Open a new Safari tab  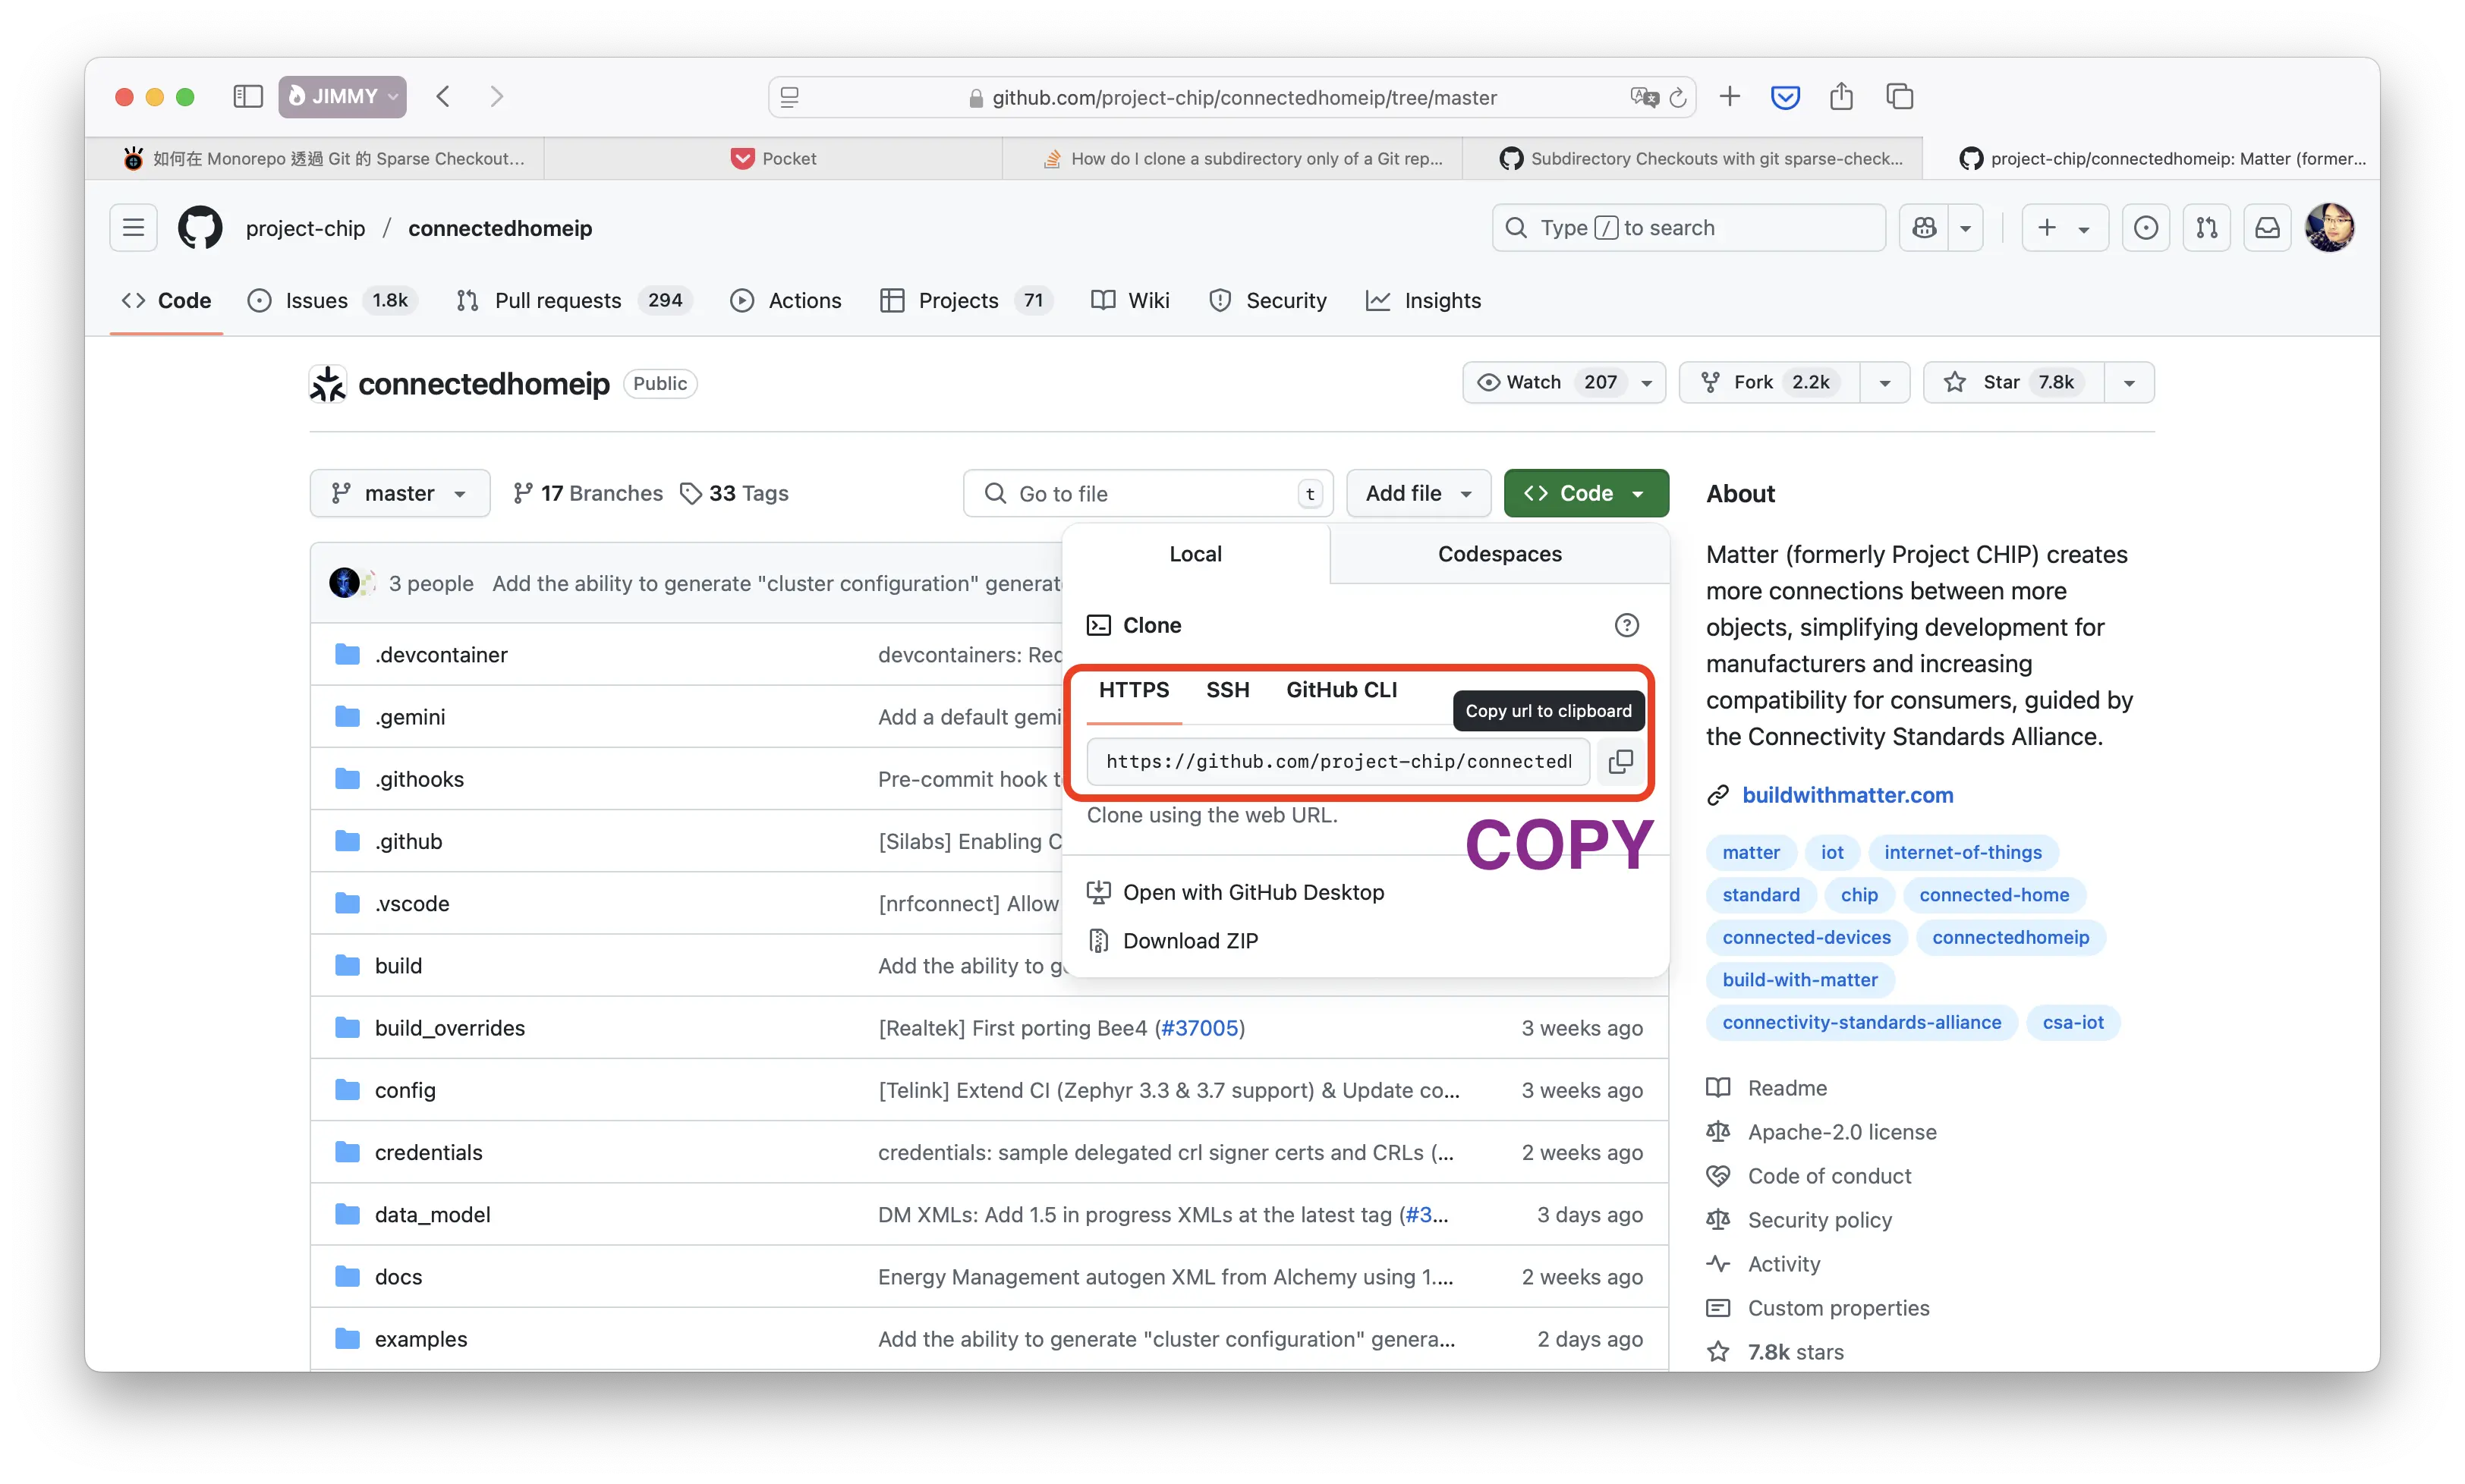(1729, 97)
